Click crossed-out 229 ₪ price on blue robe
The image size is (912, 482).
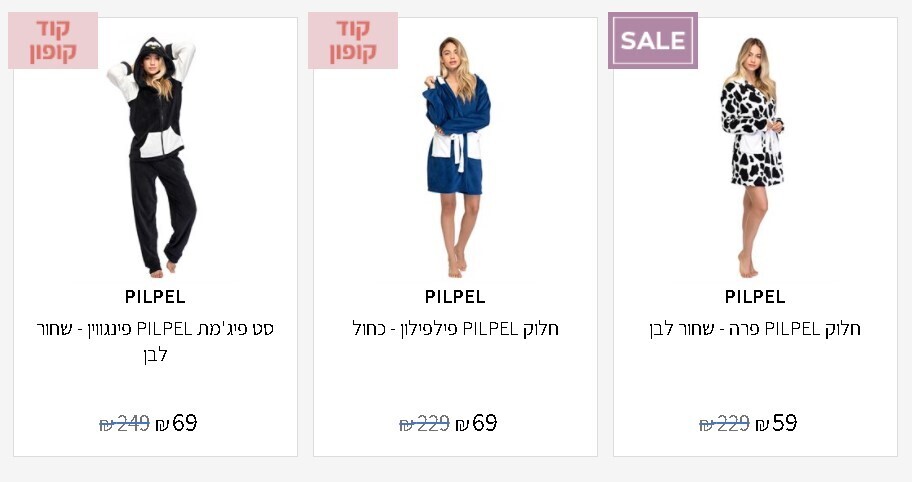424,424
